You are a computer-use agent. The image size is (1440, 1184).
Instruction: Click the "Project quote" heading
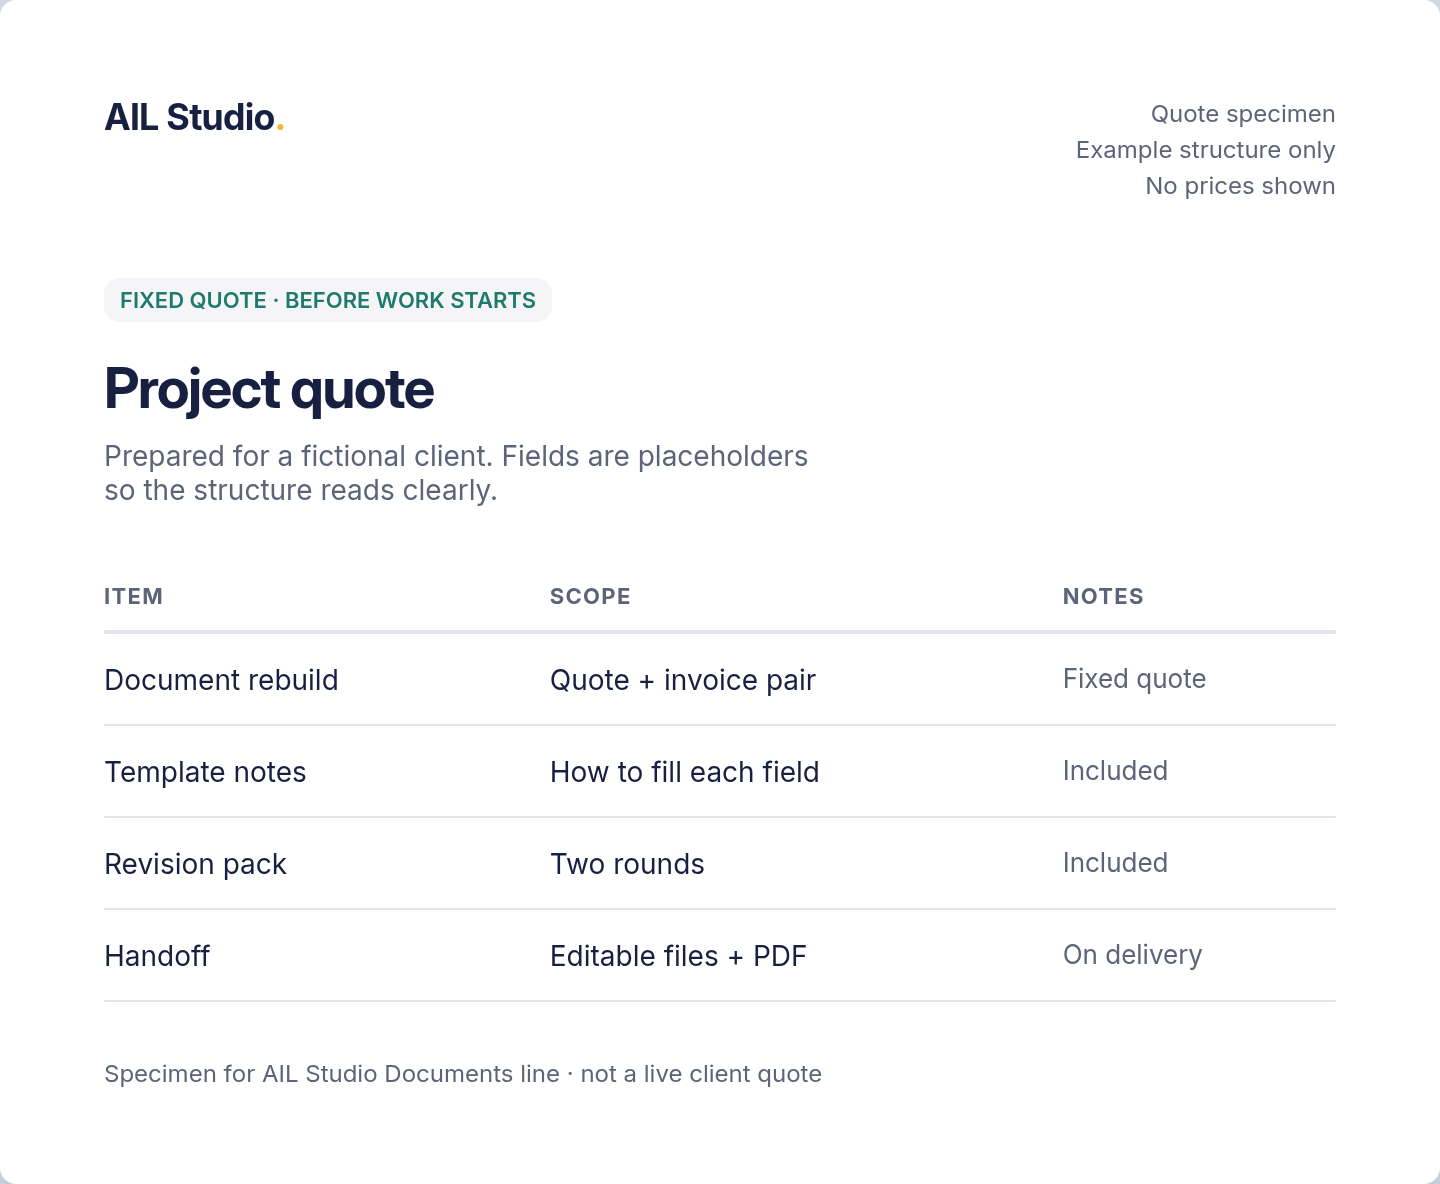tap(269, 389)
